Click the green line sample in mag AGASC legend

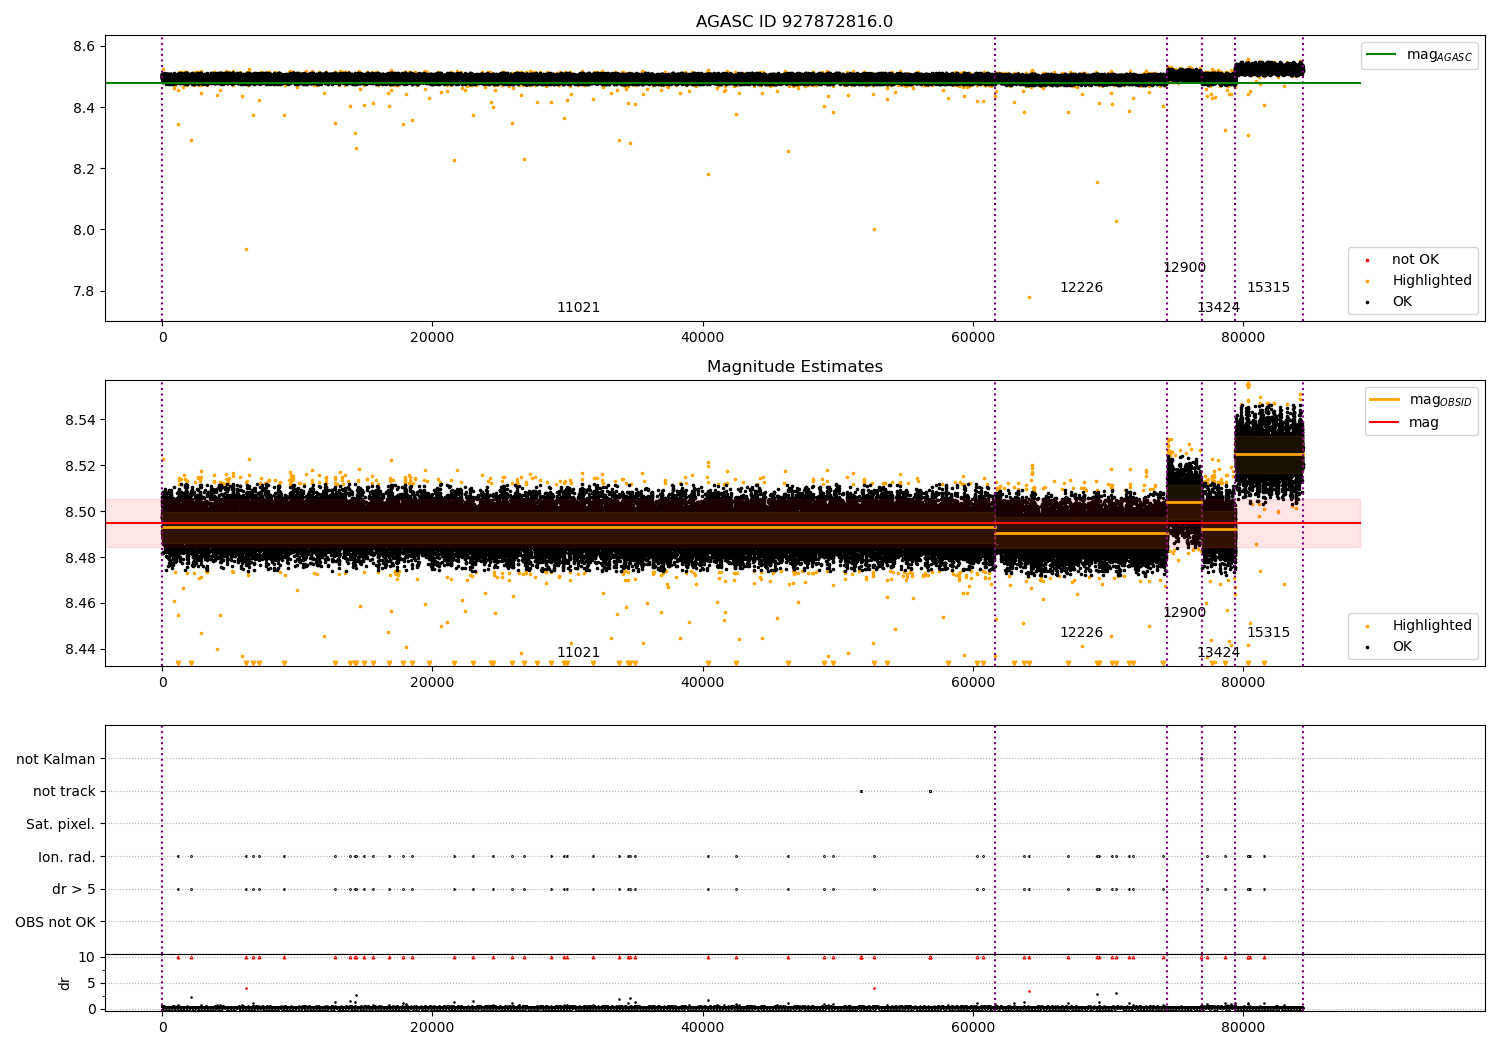coord(1382,55)
